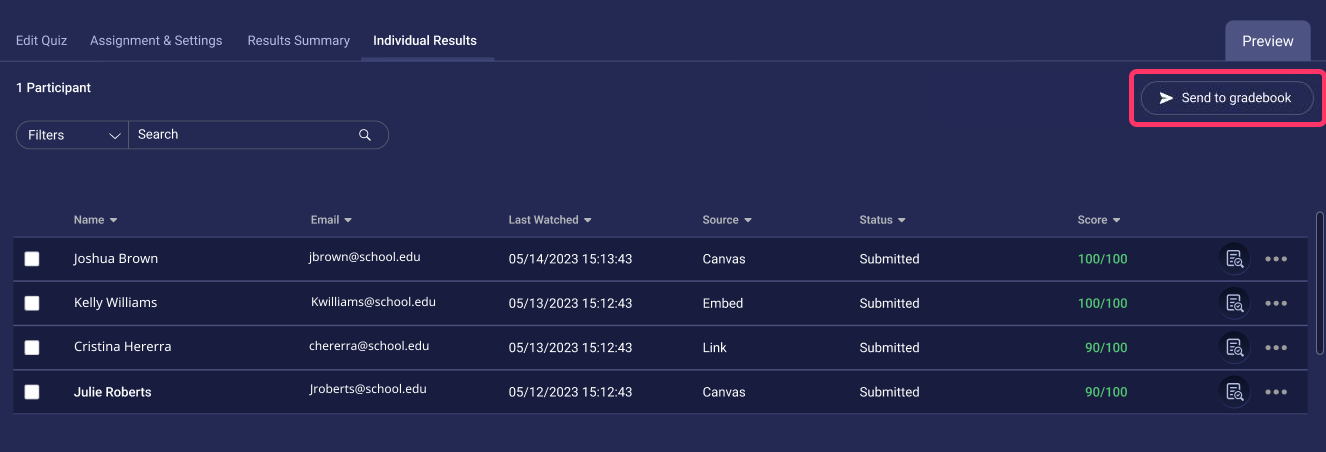Click the vertical scrollbar of the results table
Screen dimensions: 1326x452
[1321, 281]
